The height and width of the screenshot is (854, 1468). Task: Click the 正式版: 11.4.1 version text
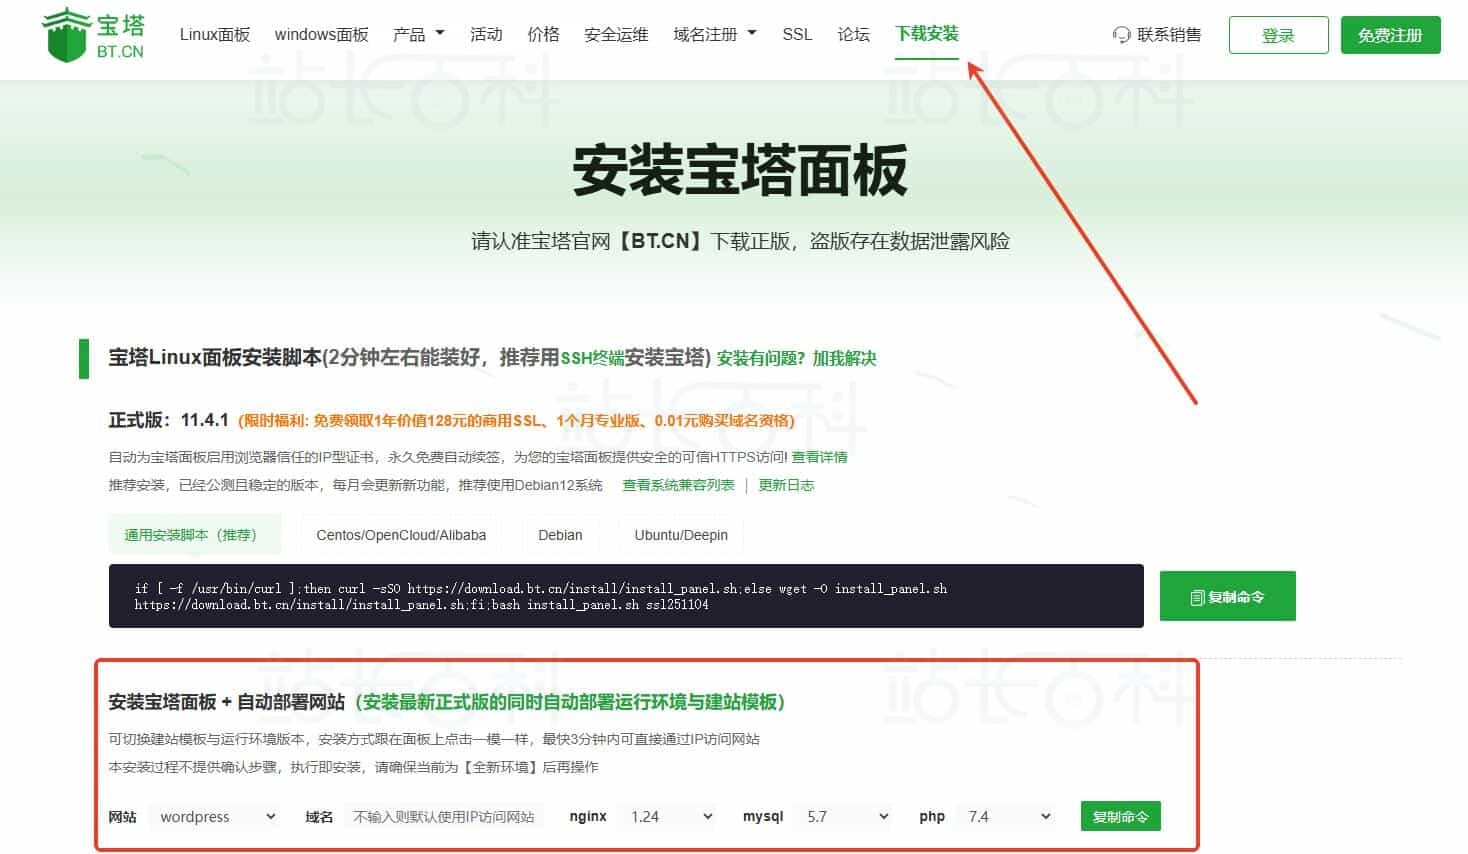(169, 420)
